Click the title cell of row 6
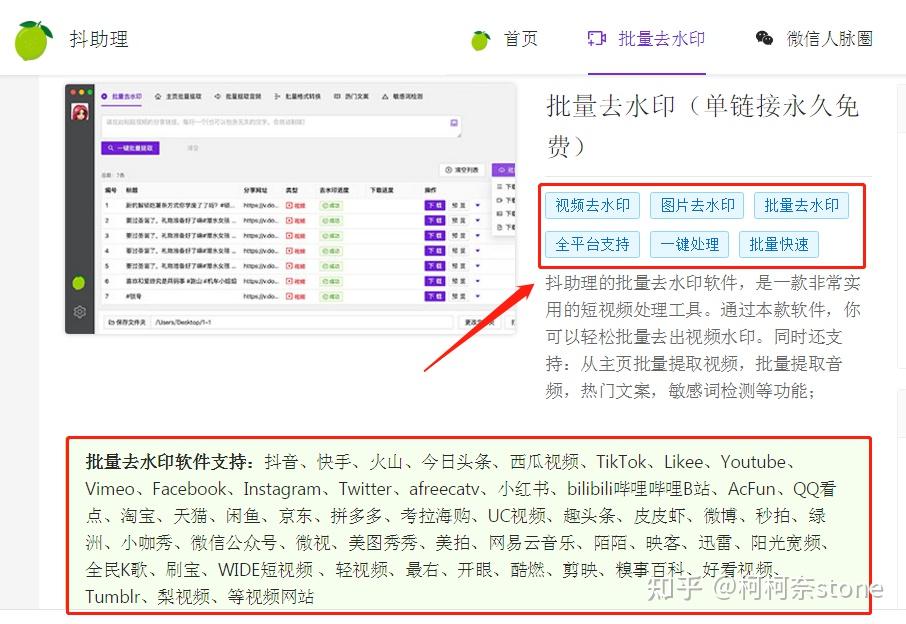 (x=181, y=281)
